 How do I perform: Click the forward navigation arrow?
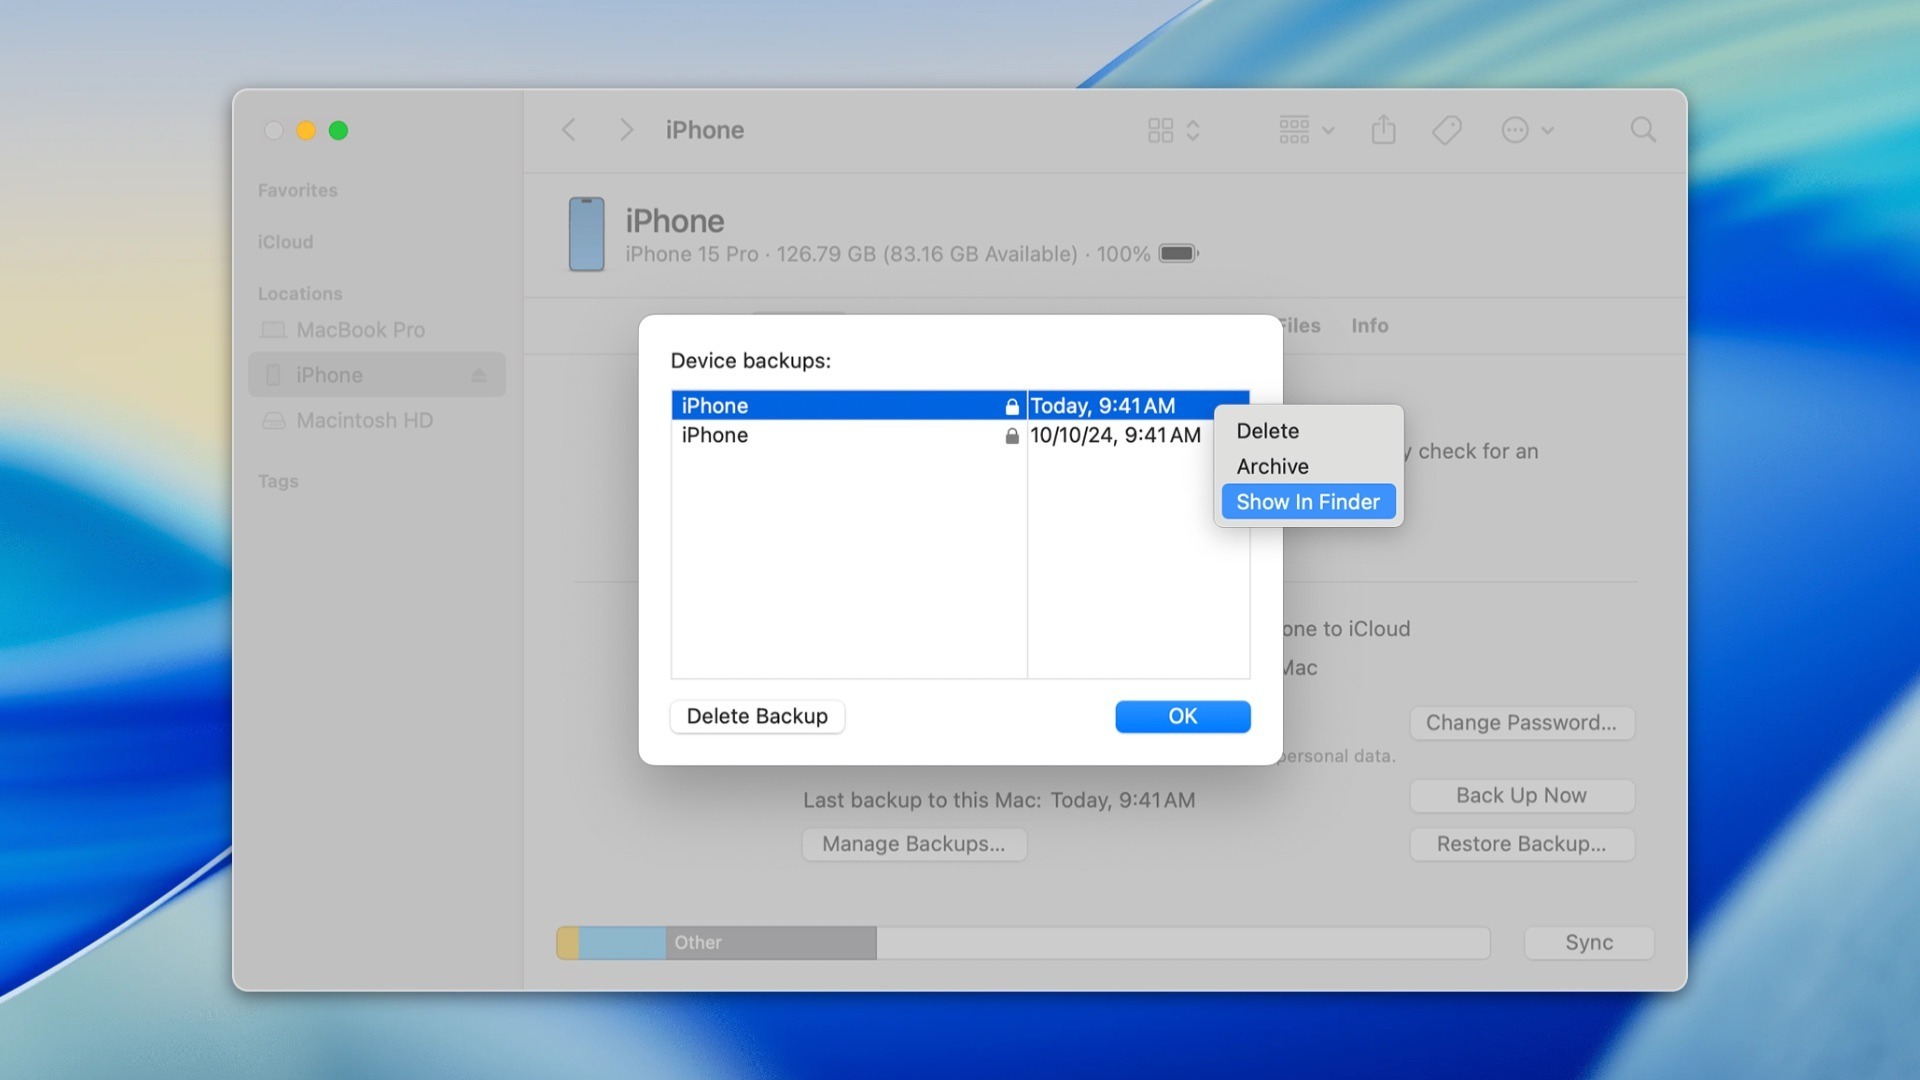point(626,130)
